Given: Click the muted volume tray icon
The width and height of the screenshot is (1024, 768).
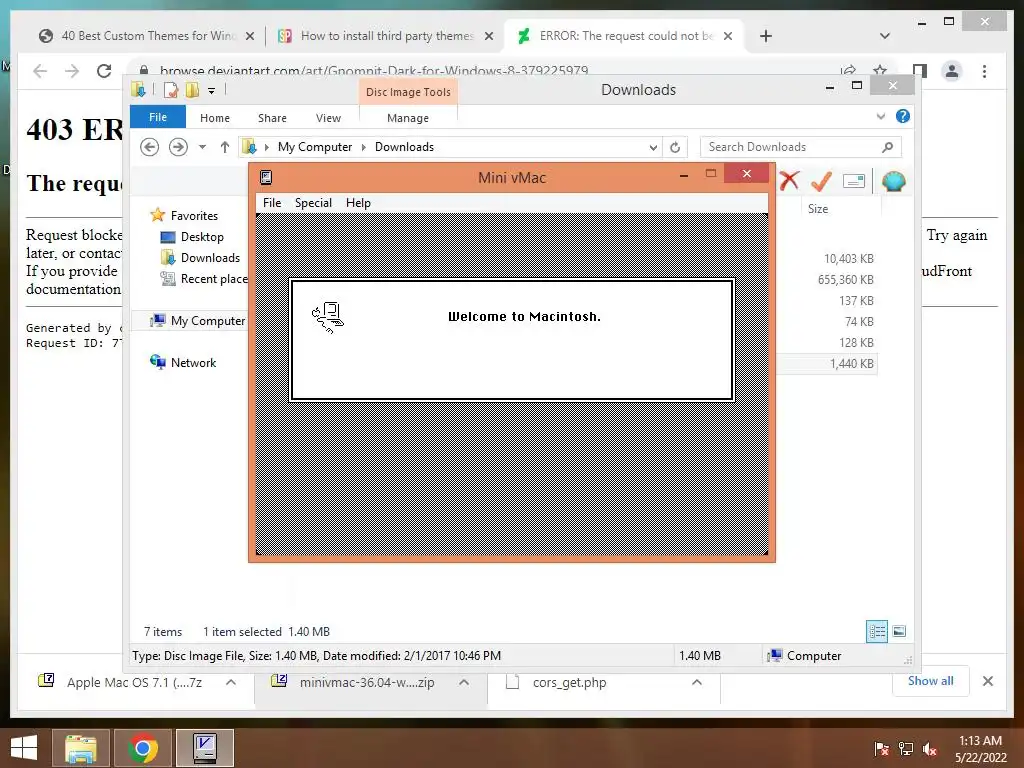Looking at the screenshot, I should [x=929, y=749].
